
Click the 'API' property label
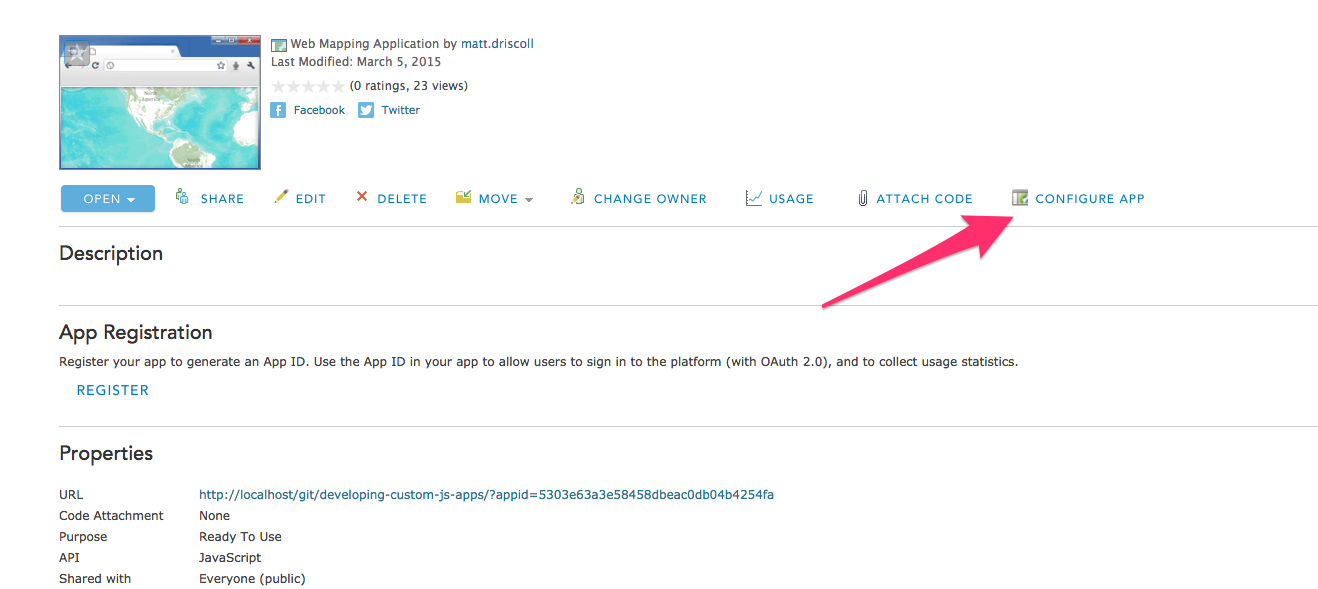point(69,558)
